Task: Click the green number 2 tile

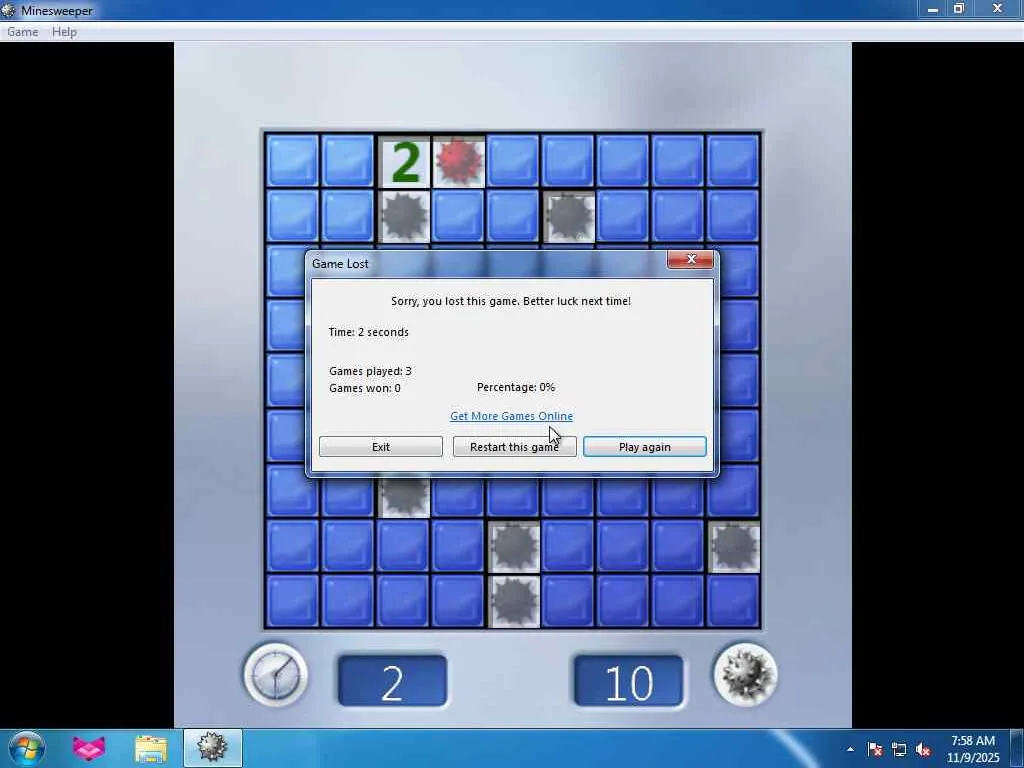Action: point(404,161)
